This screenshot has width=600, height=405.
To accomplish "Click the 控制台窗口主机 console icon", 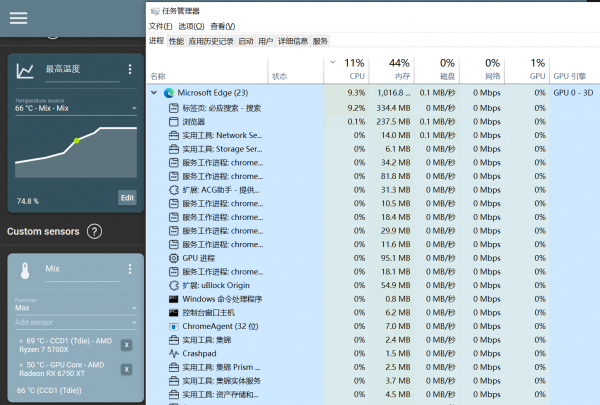I will coord(174,313).
